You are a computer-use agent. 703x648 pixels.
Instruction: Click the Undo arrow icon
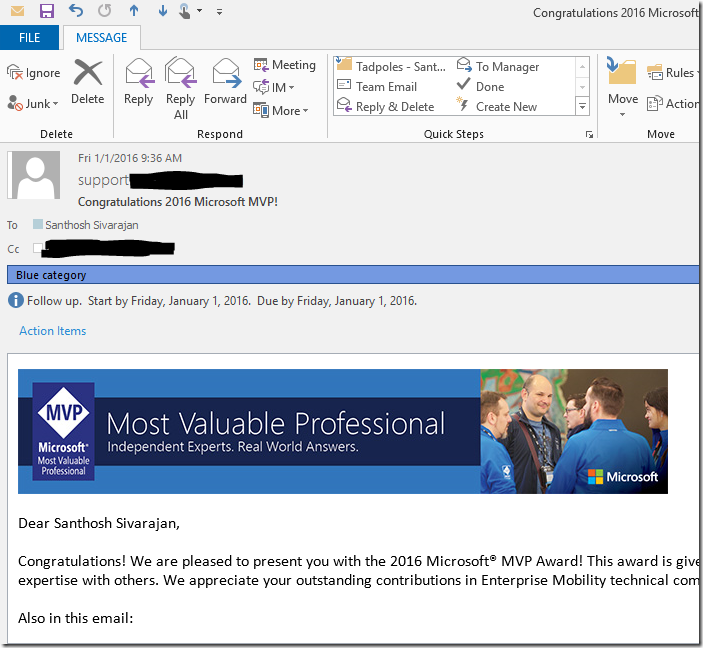click(76, 10)
